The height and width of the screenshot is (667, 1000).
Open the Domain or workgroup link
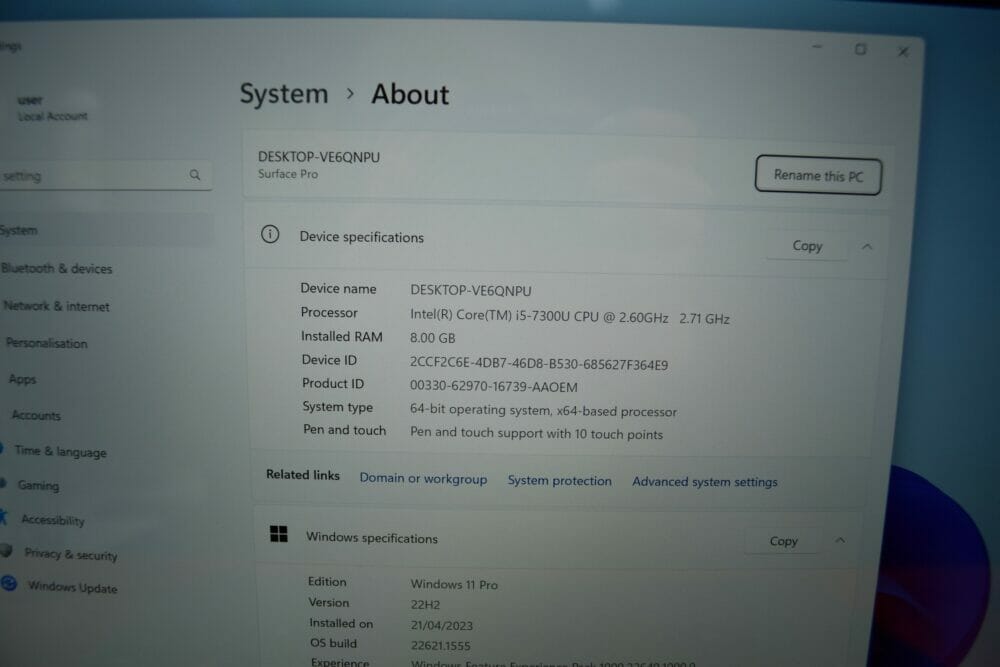tap(423, 478)
